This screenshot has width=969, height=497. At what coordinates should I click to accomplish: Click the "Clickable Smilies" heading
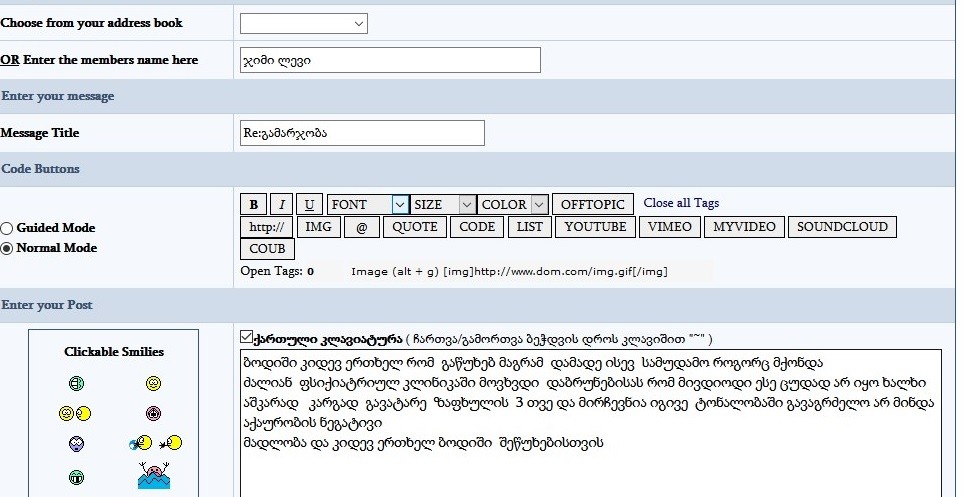(114, 352)
